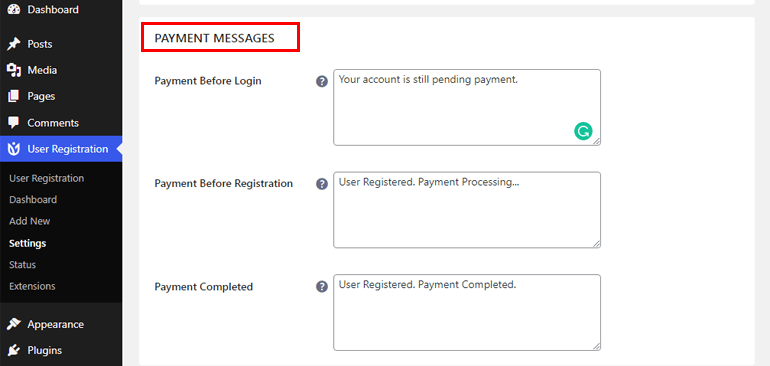
Task: Click the Posts pin icon
Action: coord(14,44)
